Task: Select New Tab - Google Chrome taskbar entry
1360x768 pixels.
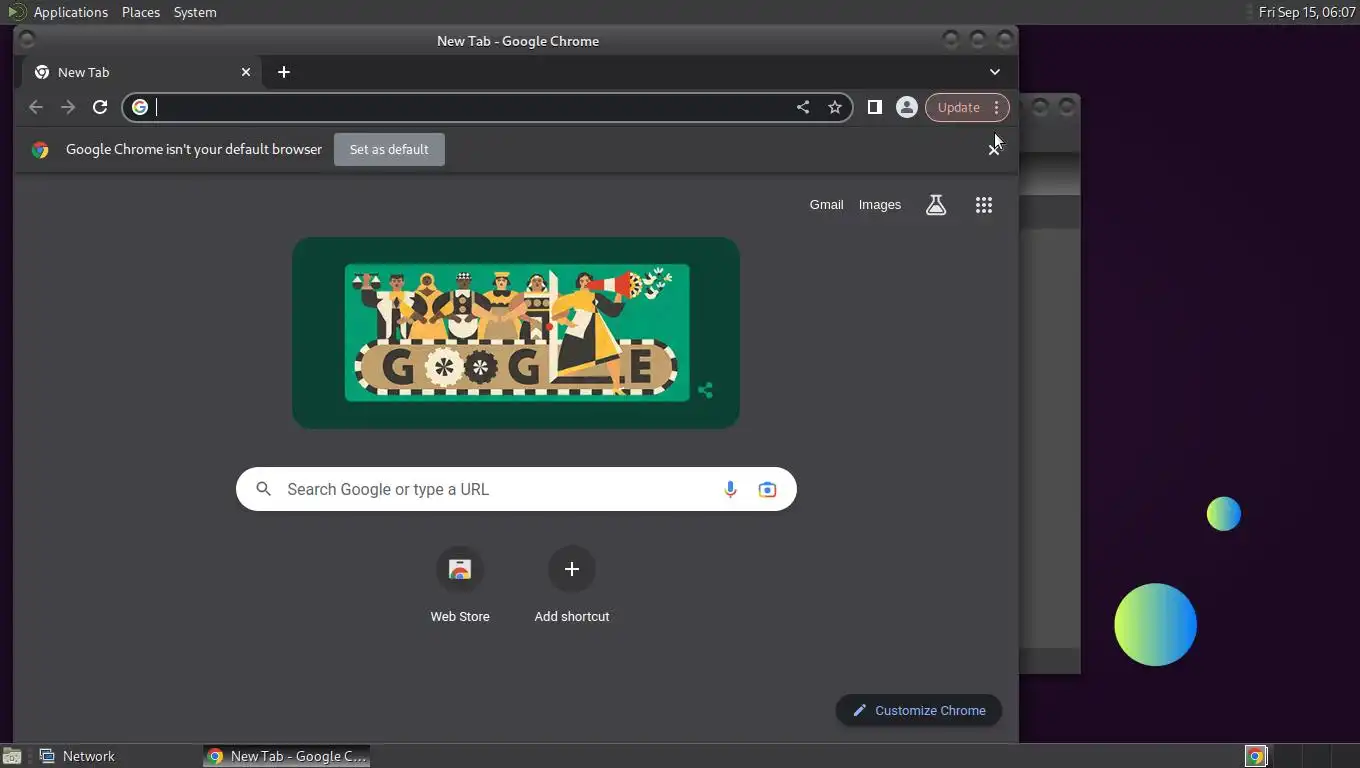Action: [288, 756]
